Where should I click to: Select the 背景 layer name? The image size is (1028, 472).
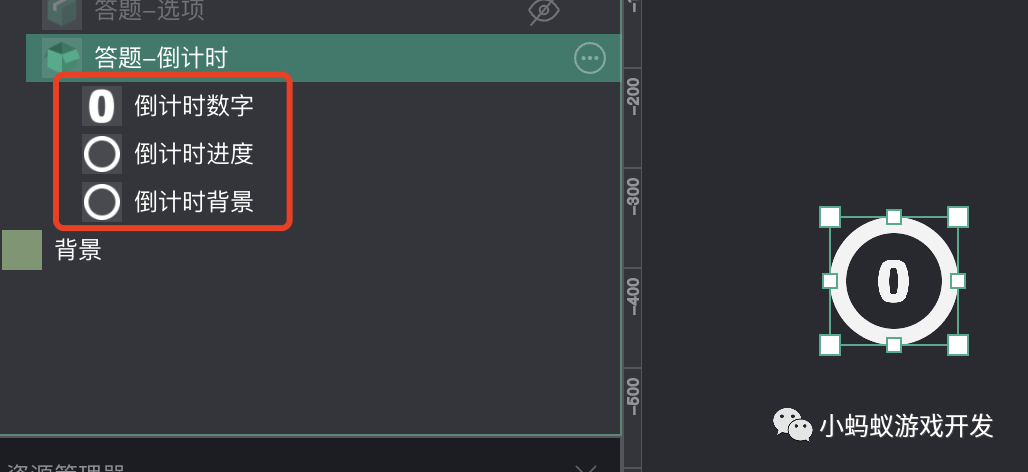78,250
